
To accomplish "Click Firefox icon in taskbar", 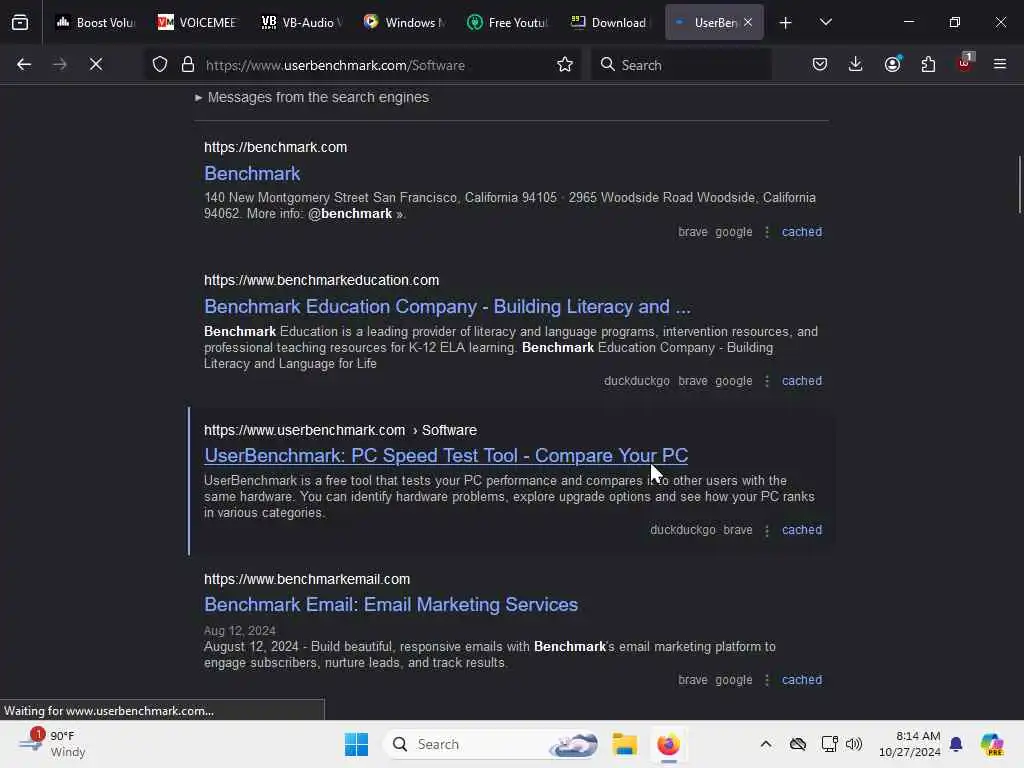I will 668,744.
